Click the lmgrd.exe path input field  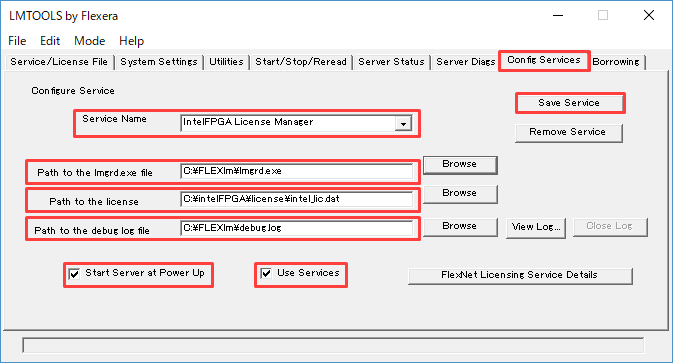pos(297,171)
